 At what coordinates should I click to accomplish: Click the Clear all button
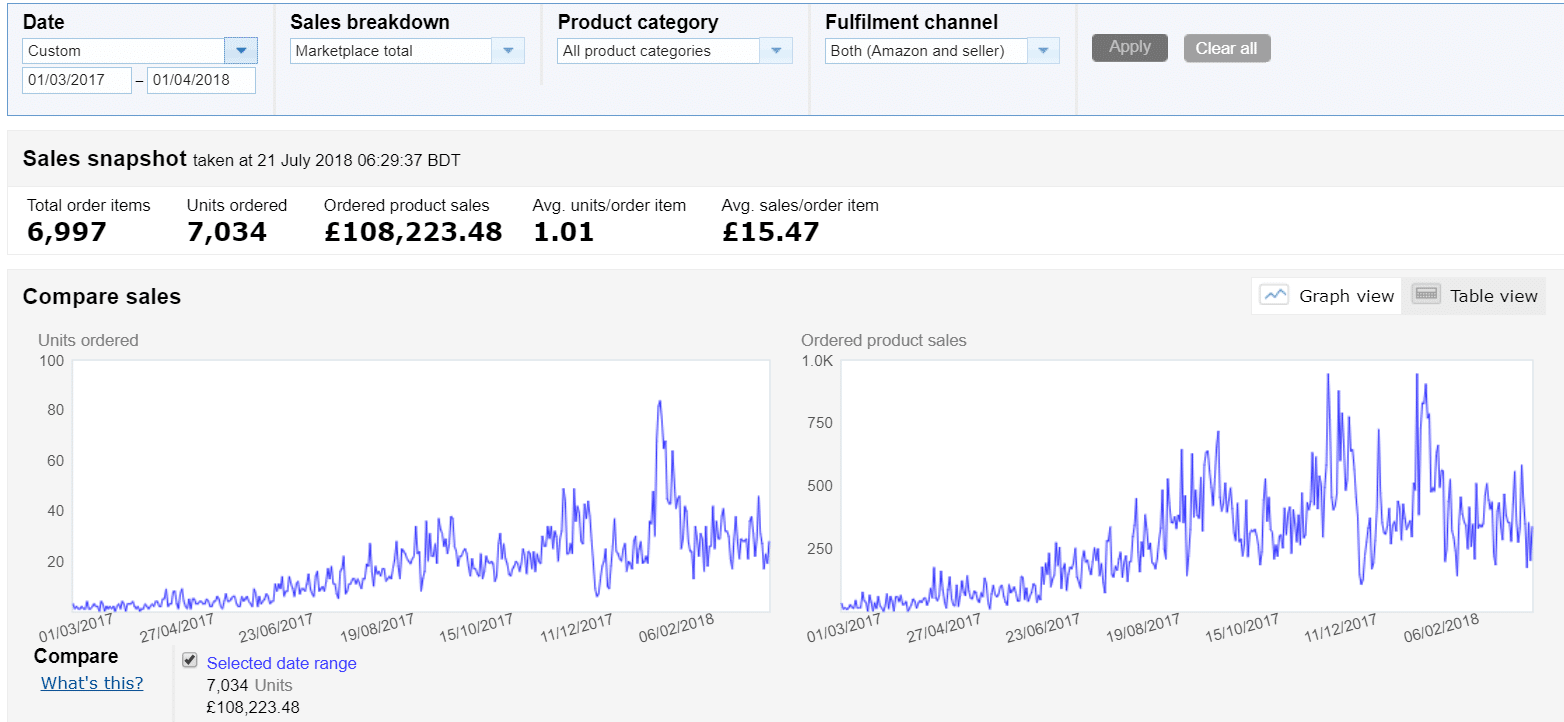tap(1227, 48)
